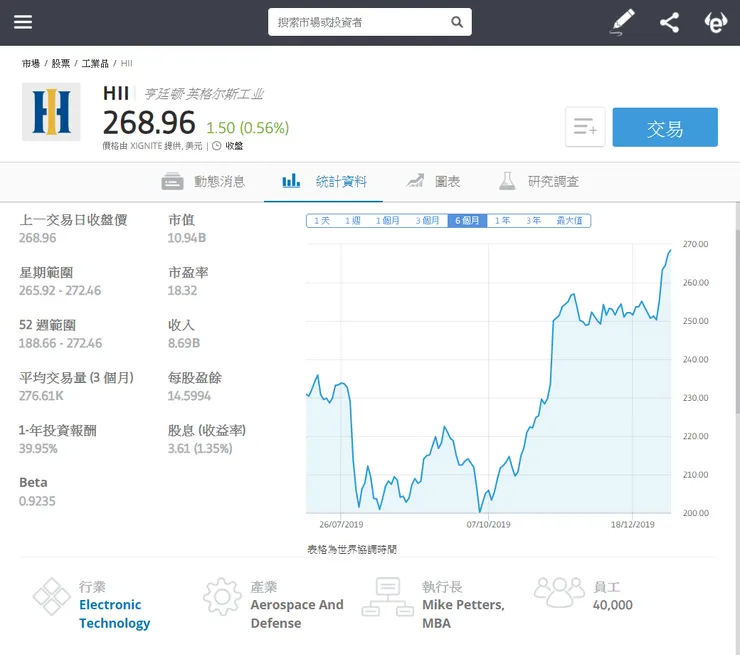Screen dimensions: 740x655
Task: Click the bar chart statistics icon
Action: pyautogui.click(x=291, y=181)
